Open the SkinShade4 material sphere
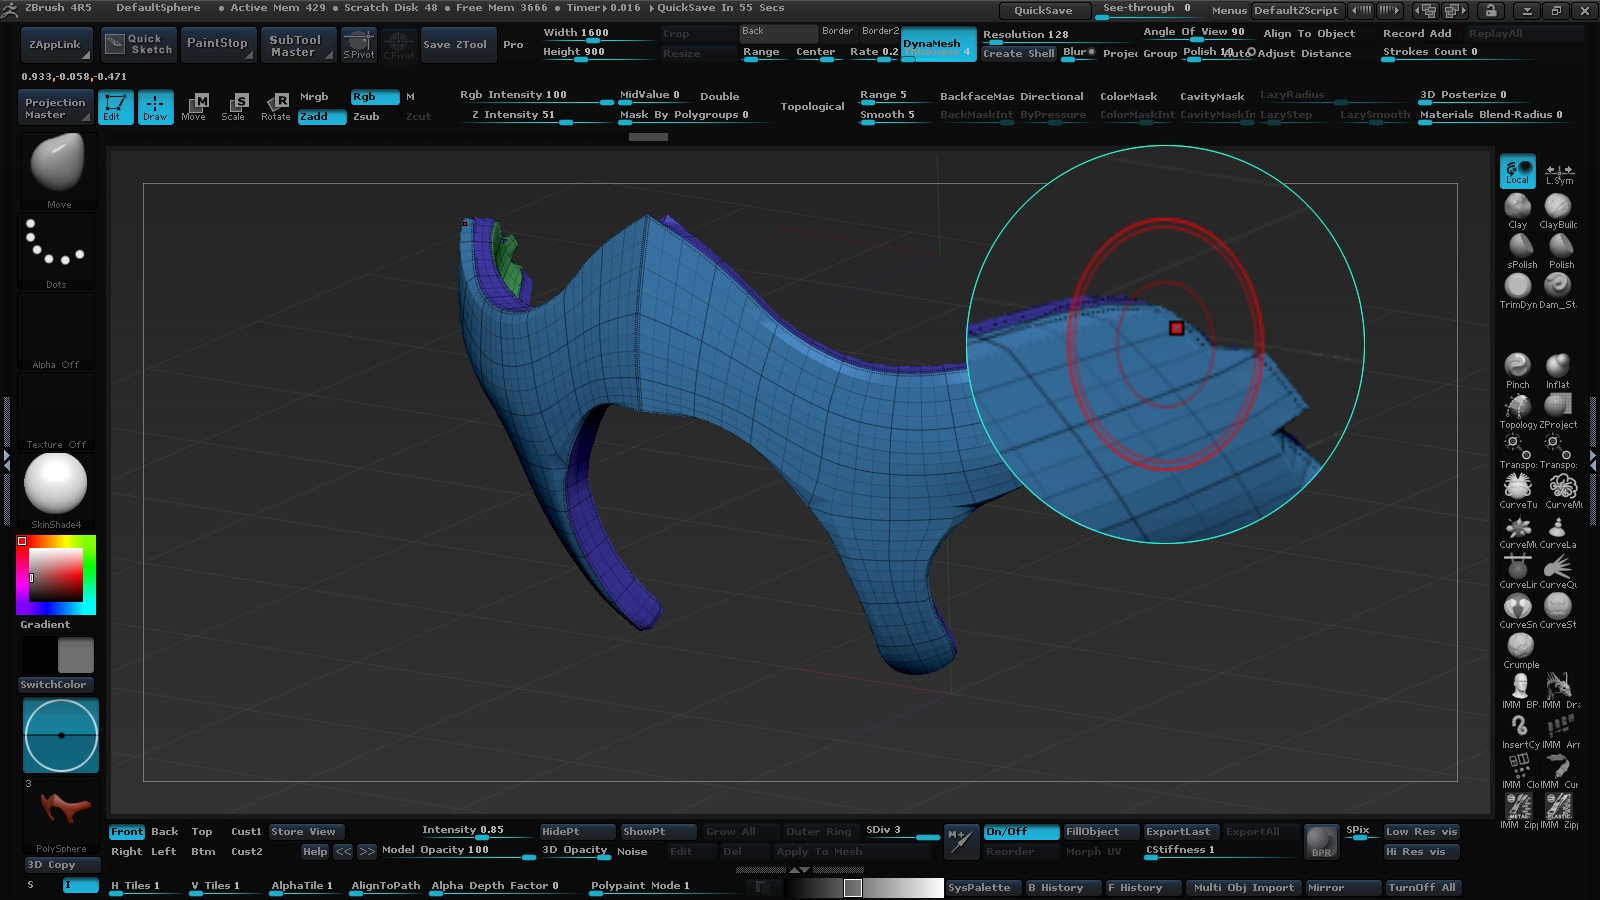The height and width of the screenshot is (900, 1600). point(56,485)
